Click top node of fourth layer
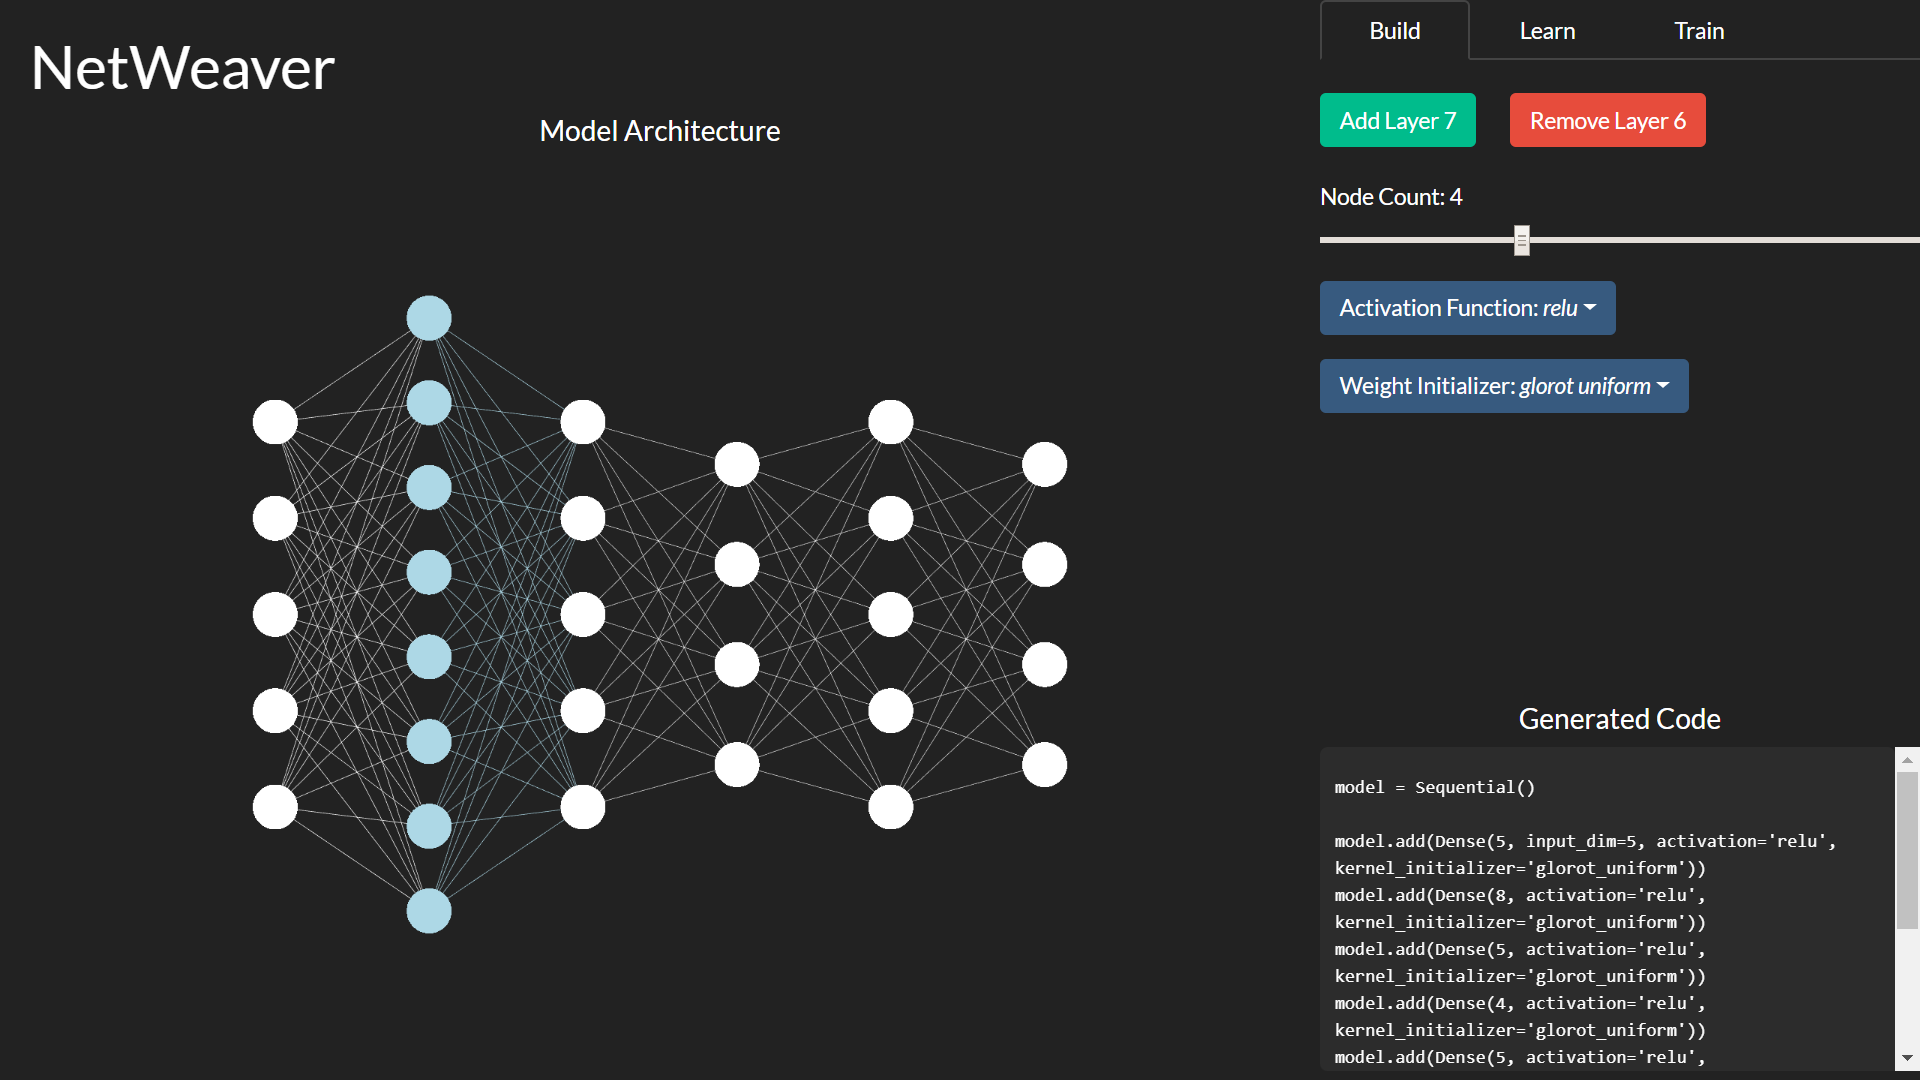The width and height of the screenshot is (1920, 1080). (737, 465)
